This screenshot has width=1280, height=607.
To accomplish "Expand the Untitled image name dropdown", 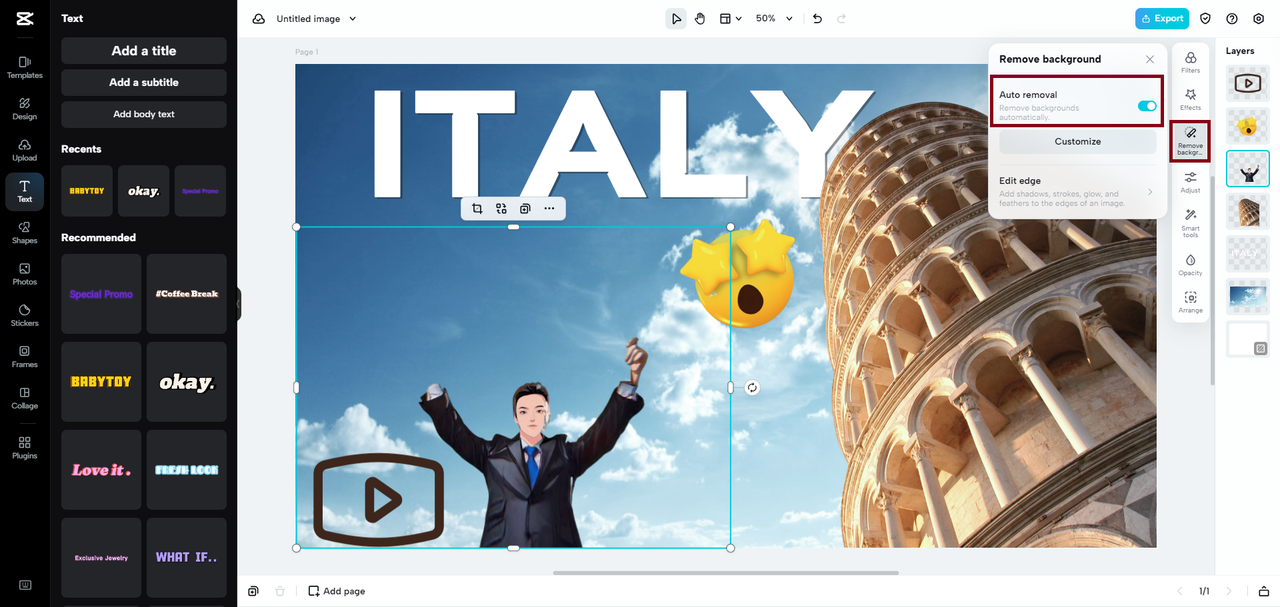I will [352, 19].
